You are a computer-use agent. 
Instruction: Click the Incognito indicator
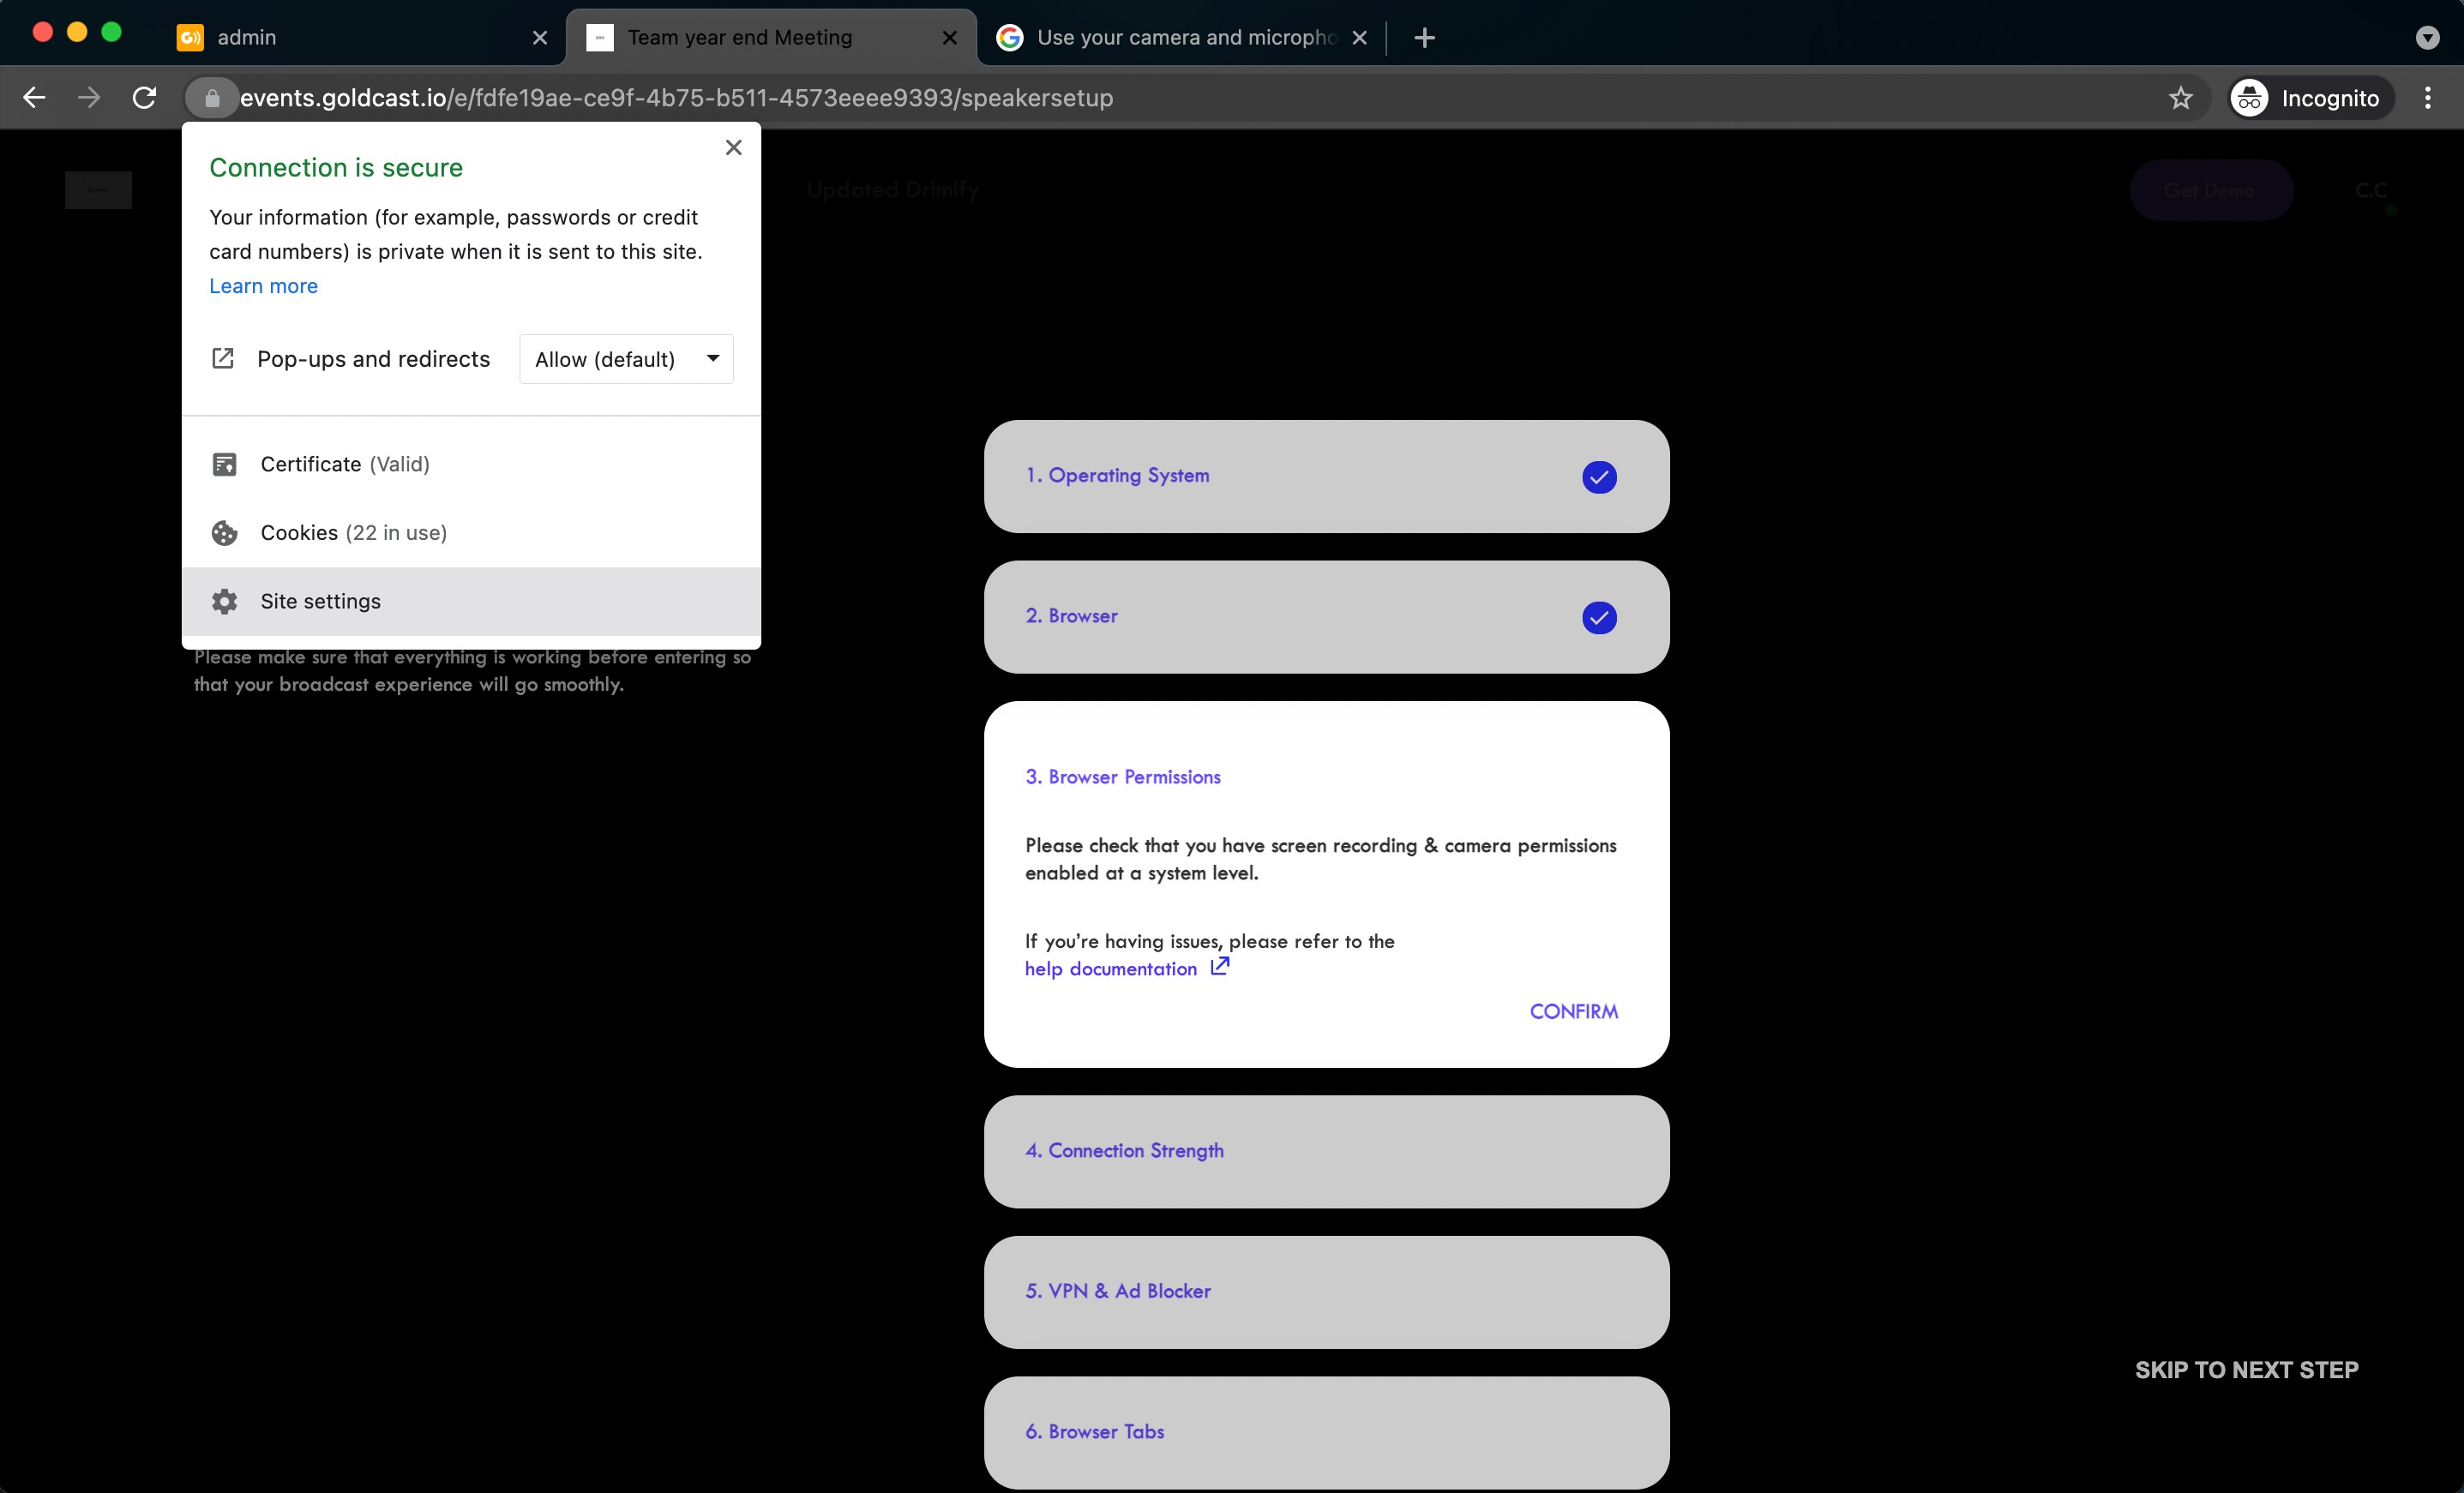(2311, 98)
